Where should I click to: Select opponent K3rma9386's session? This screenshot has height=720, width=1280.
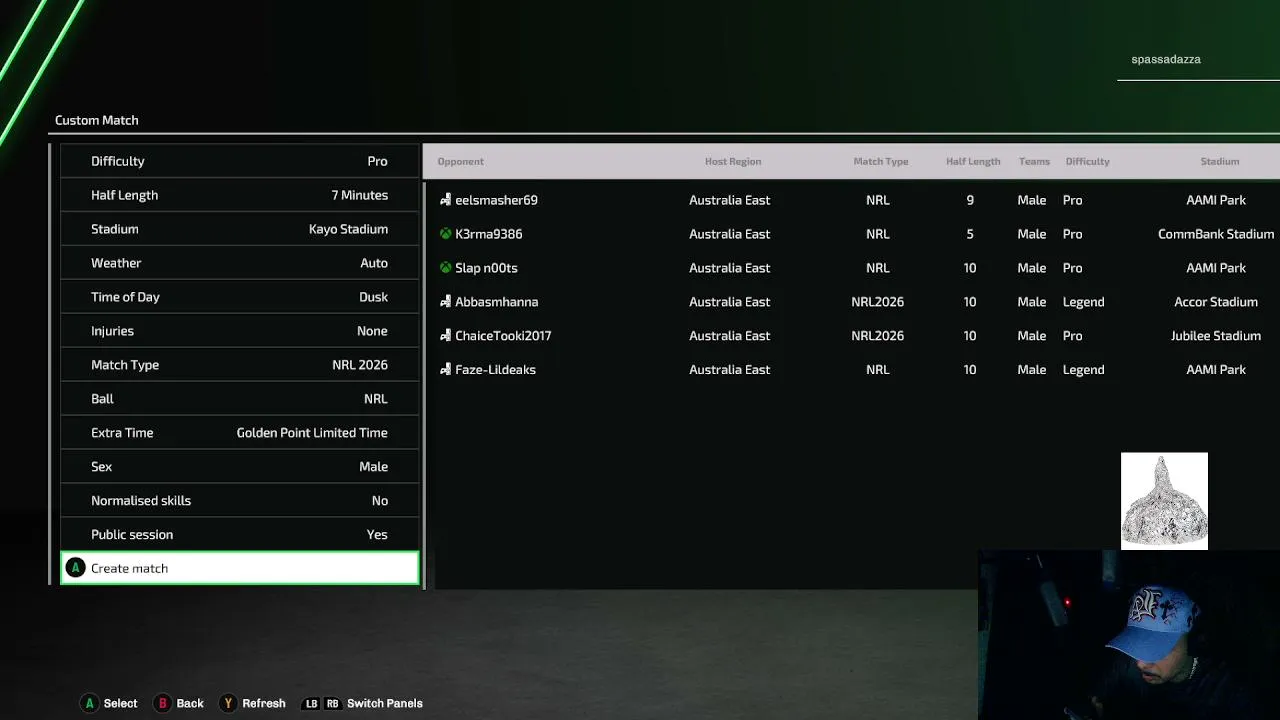coord(854,234)
